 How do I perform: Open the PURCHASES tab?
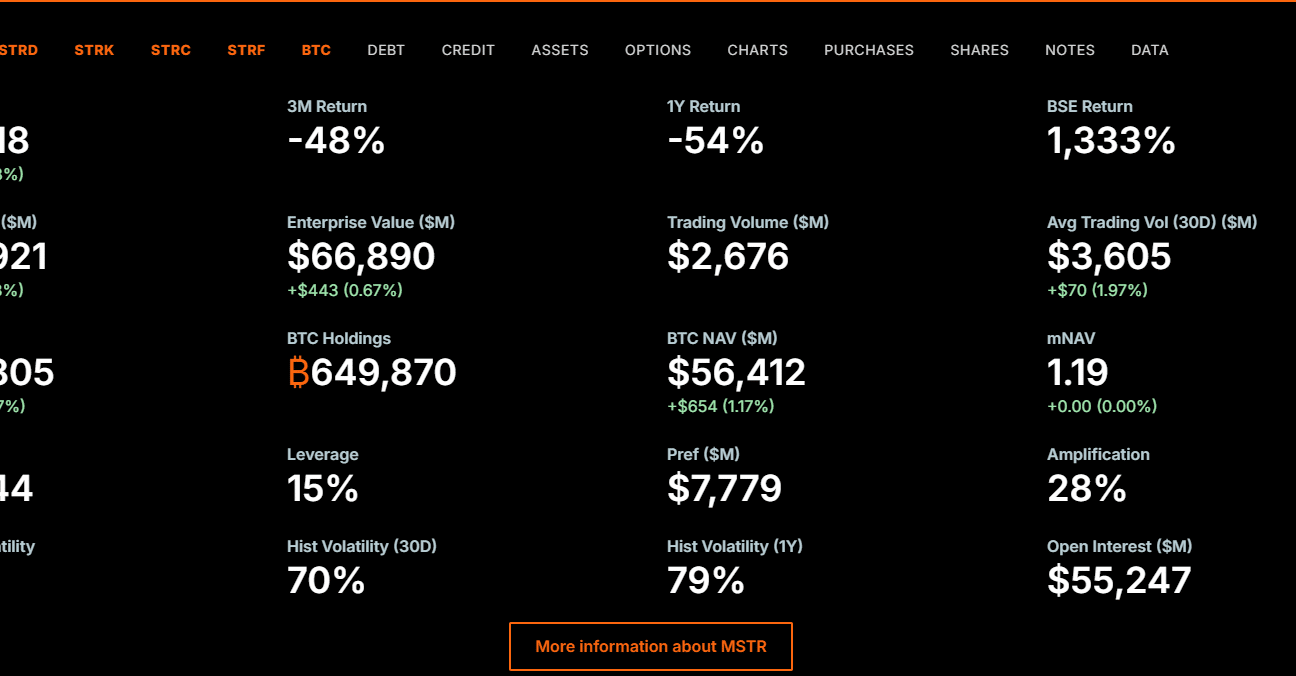[869, 50]
